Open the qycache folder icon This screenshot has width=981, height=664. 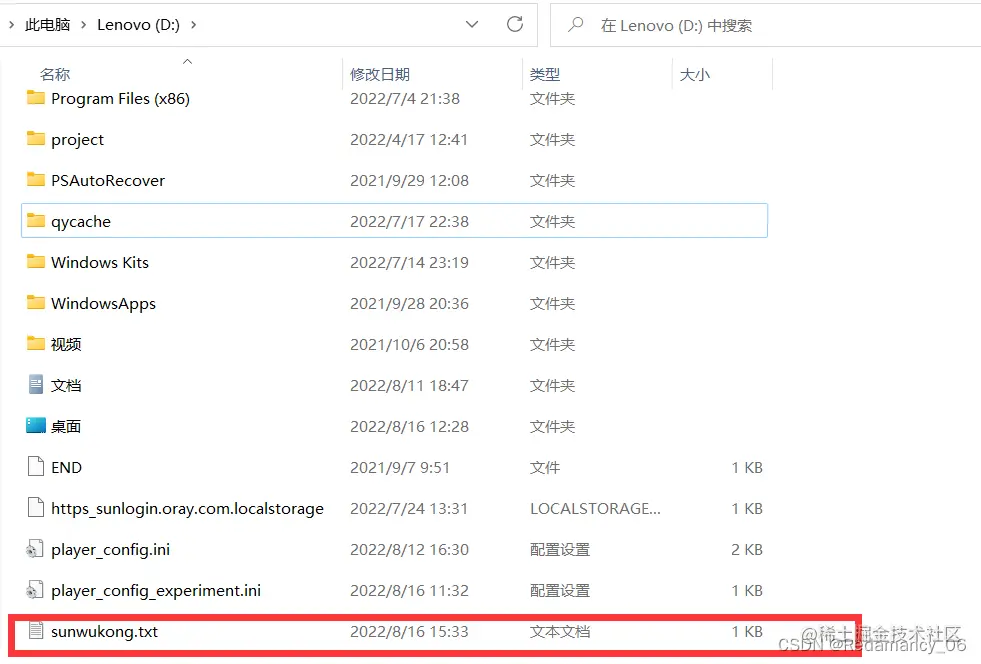[x=36, y=221]
